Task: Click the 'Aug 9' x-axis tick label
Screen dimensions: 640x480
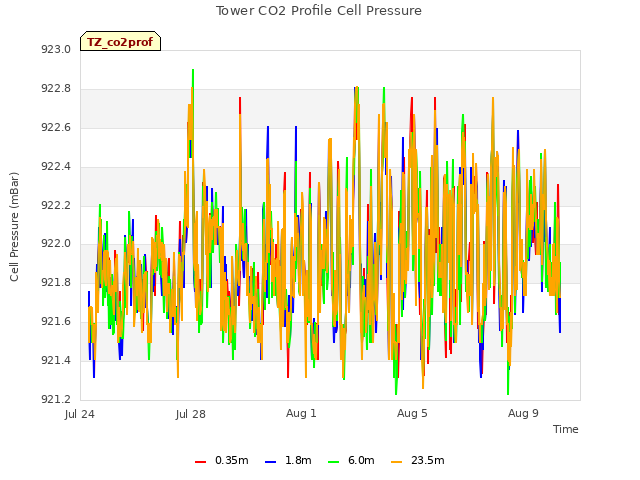Action: [x=523, y=413]
